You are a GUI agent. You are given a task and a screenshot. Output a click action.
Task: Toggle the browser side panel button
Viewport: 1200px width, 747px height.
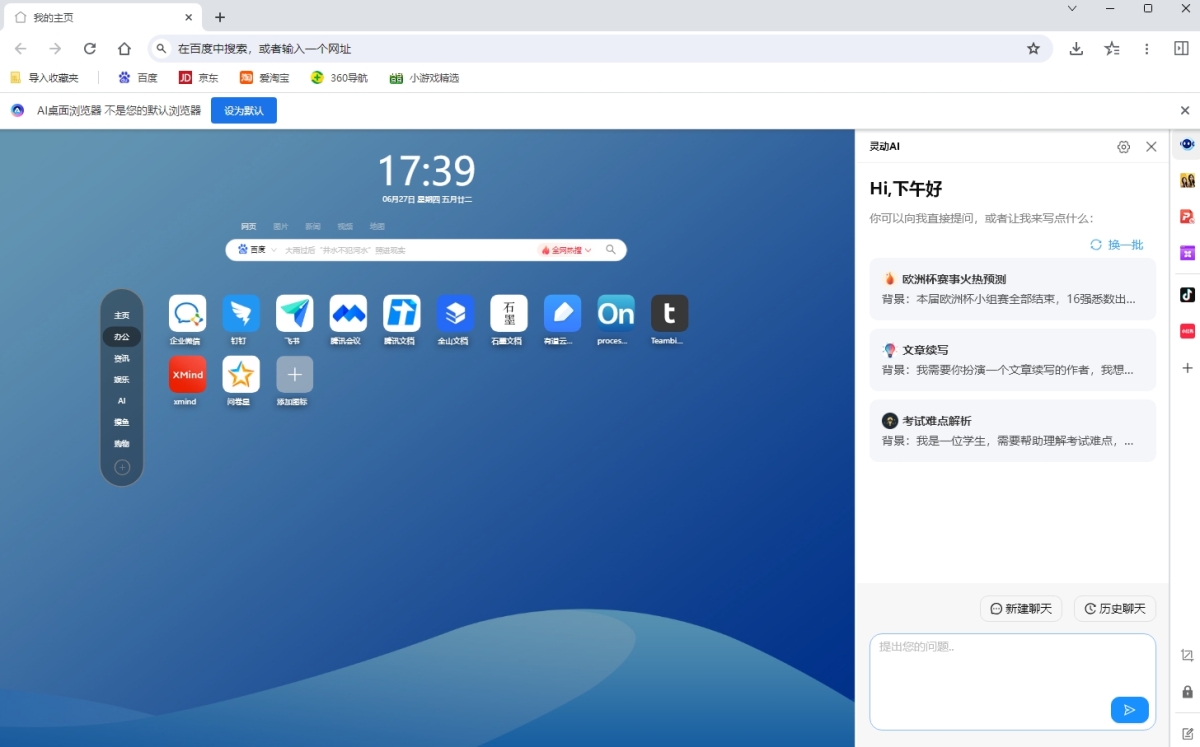click(x=1181, y=49)
